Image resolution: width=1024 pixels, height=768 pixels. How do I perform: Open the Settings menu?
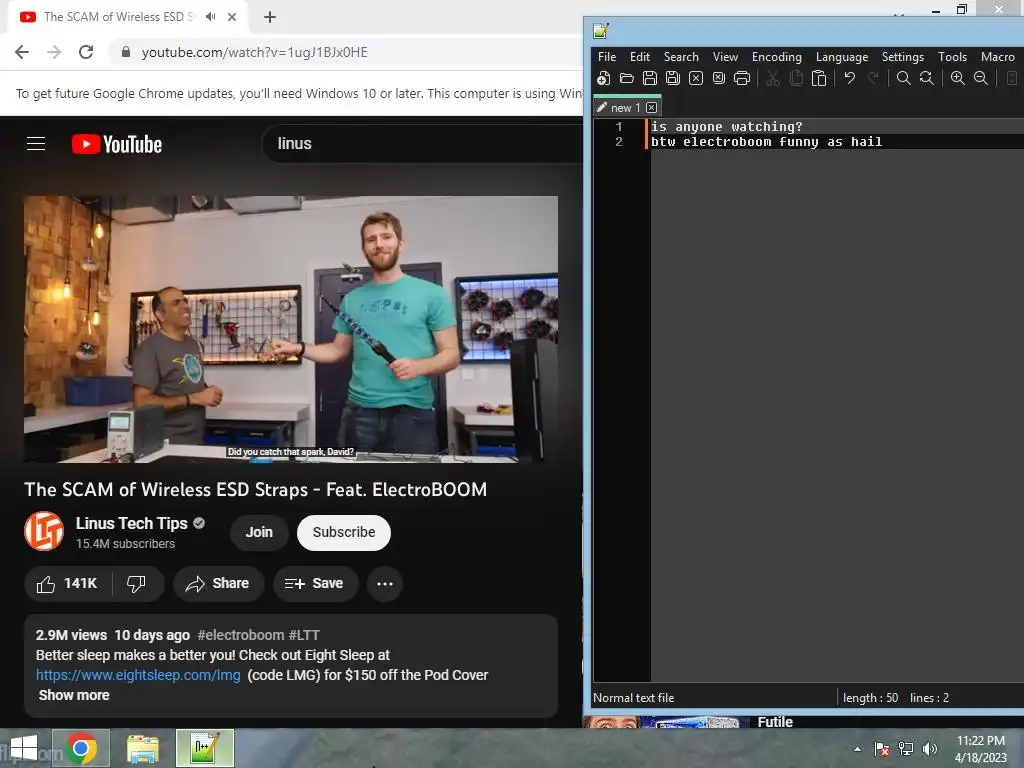(903, 57)
